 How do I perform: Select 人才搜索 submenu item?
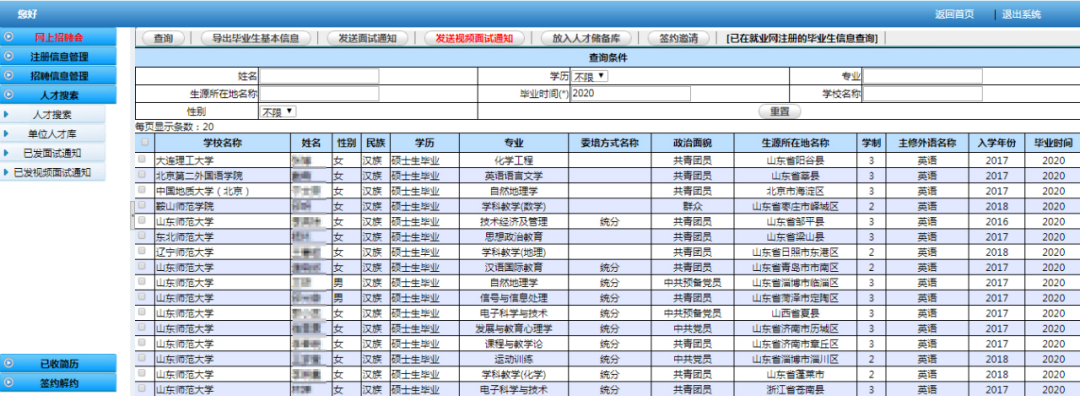pos(52,115)
